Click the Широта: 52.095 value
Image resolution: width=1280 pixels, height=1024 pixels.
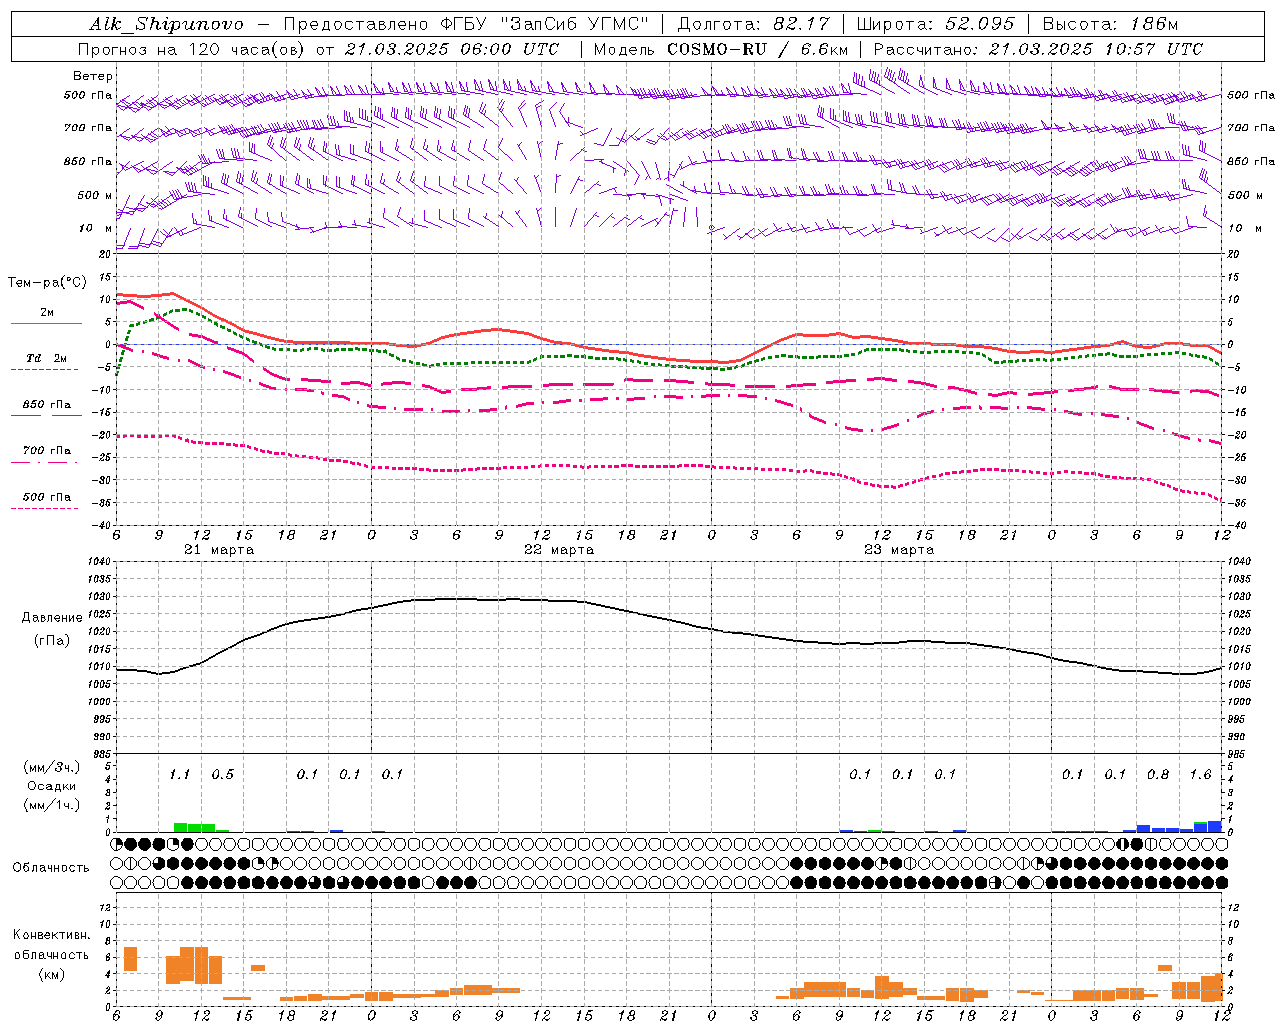(x=936, y=24)
